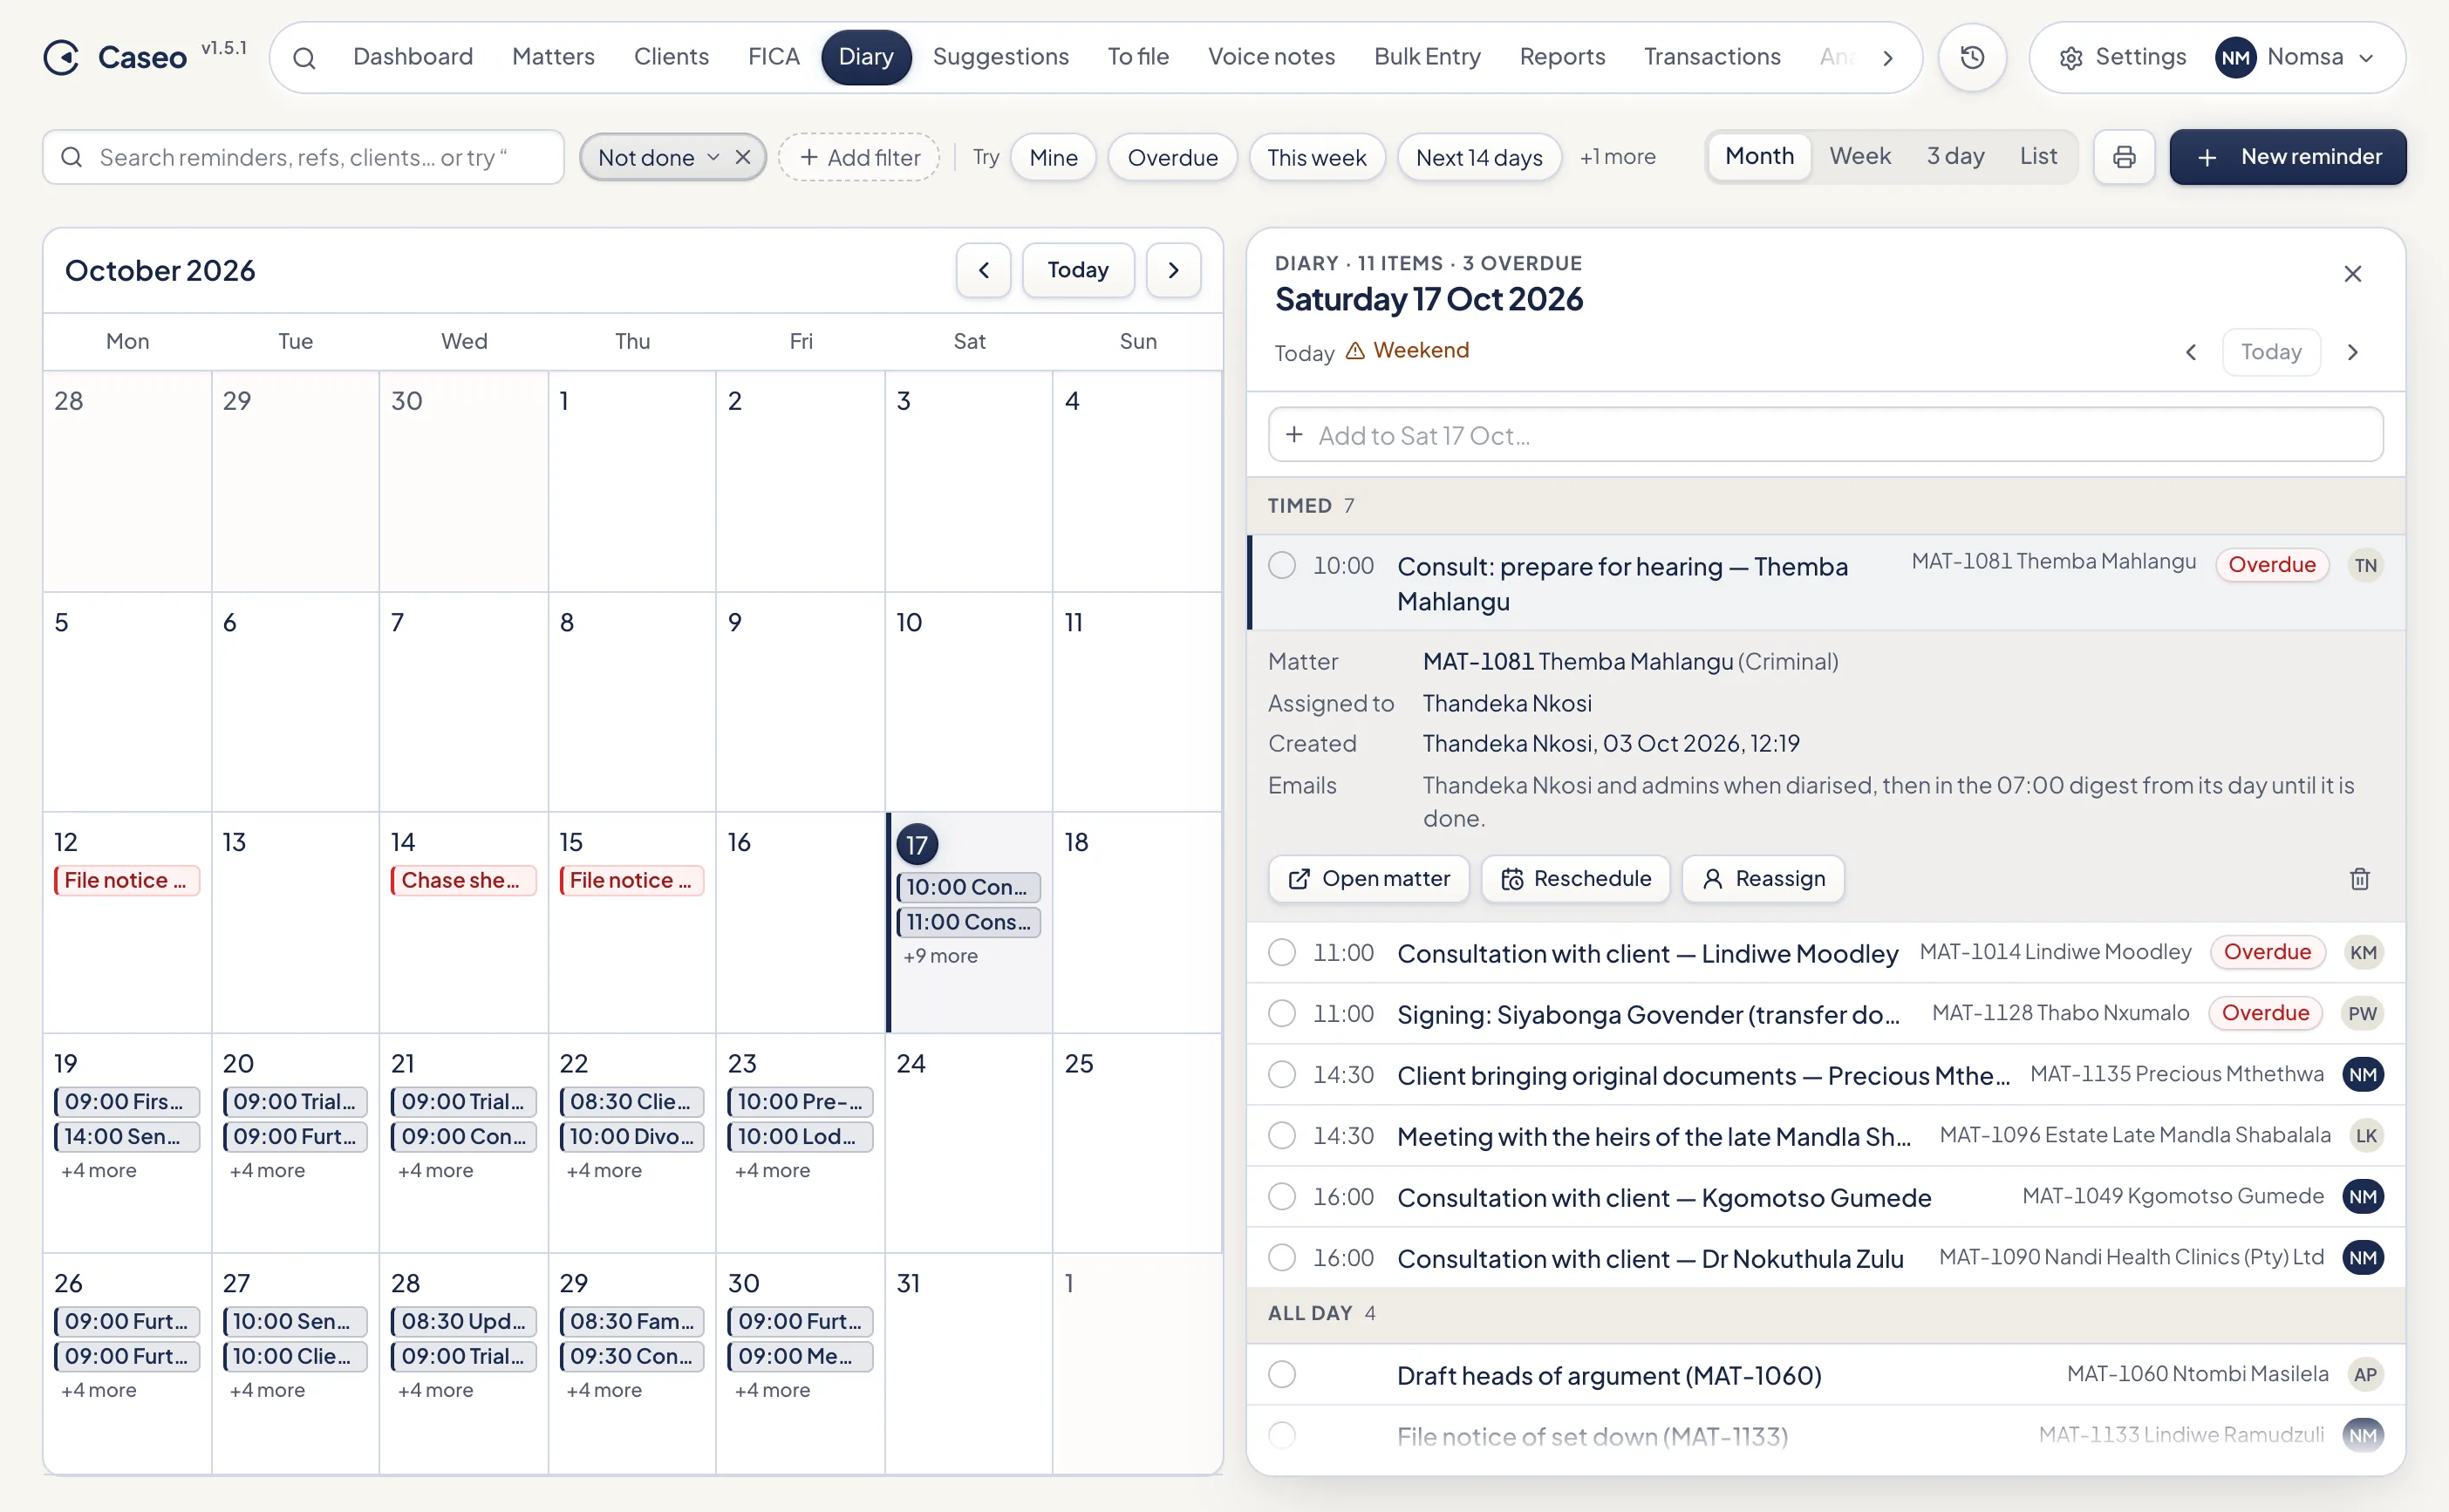
Task: Click NM avatar on Kgomotso Gumede item
Action: [2363, 1196]
